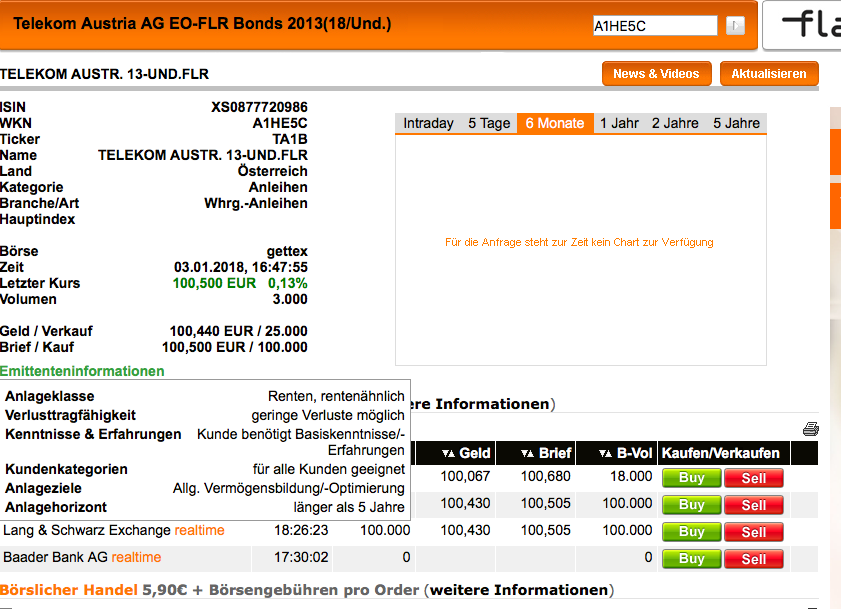841x609 pixels.
Task: Switch chart to the Intraday tab
Action: pos(429,123)
